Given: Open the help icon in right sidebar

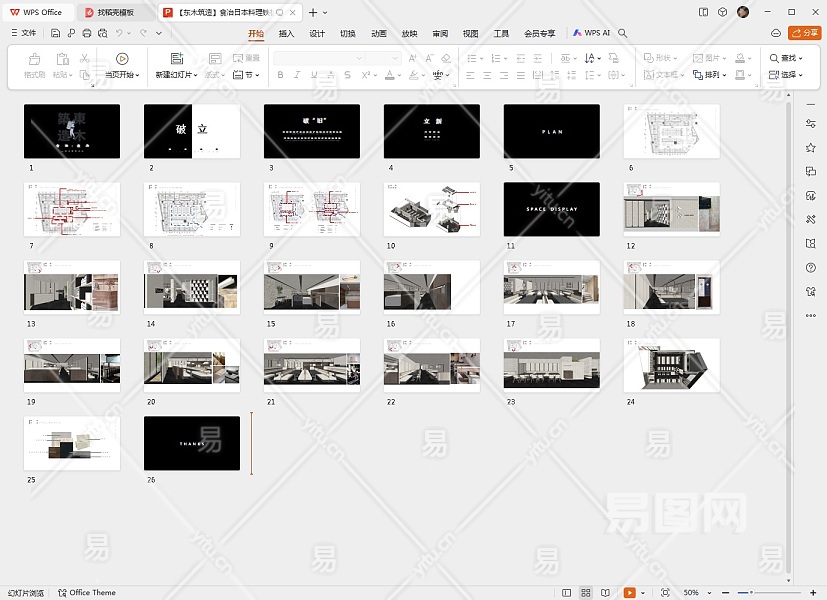Looking at the screenshot, I should [810, 267].
